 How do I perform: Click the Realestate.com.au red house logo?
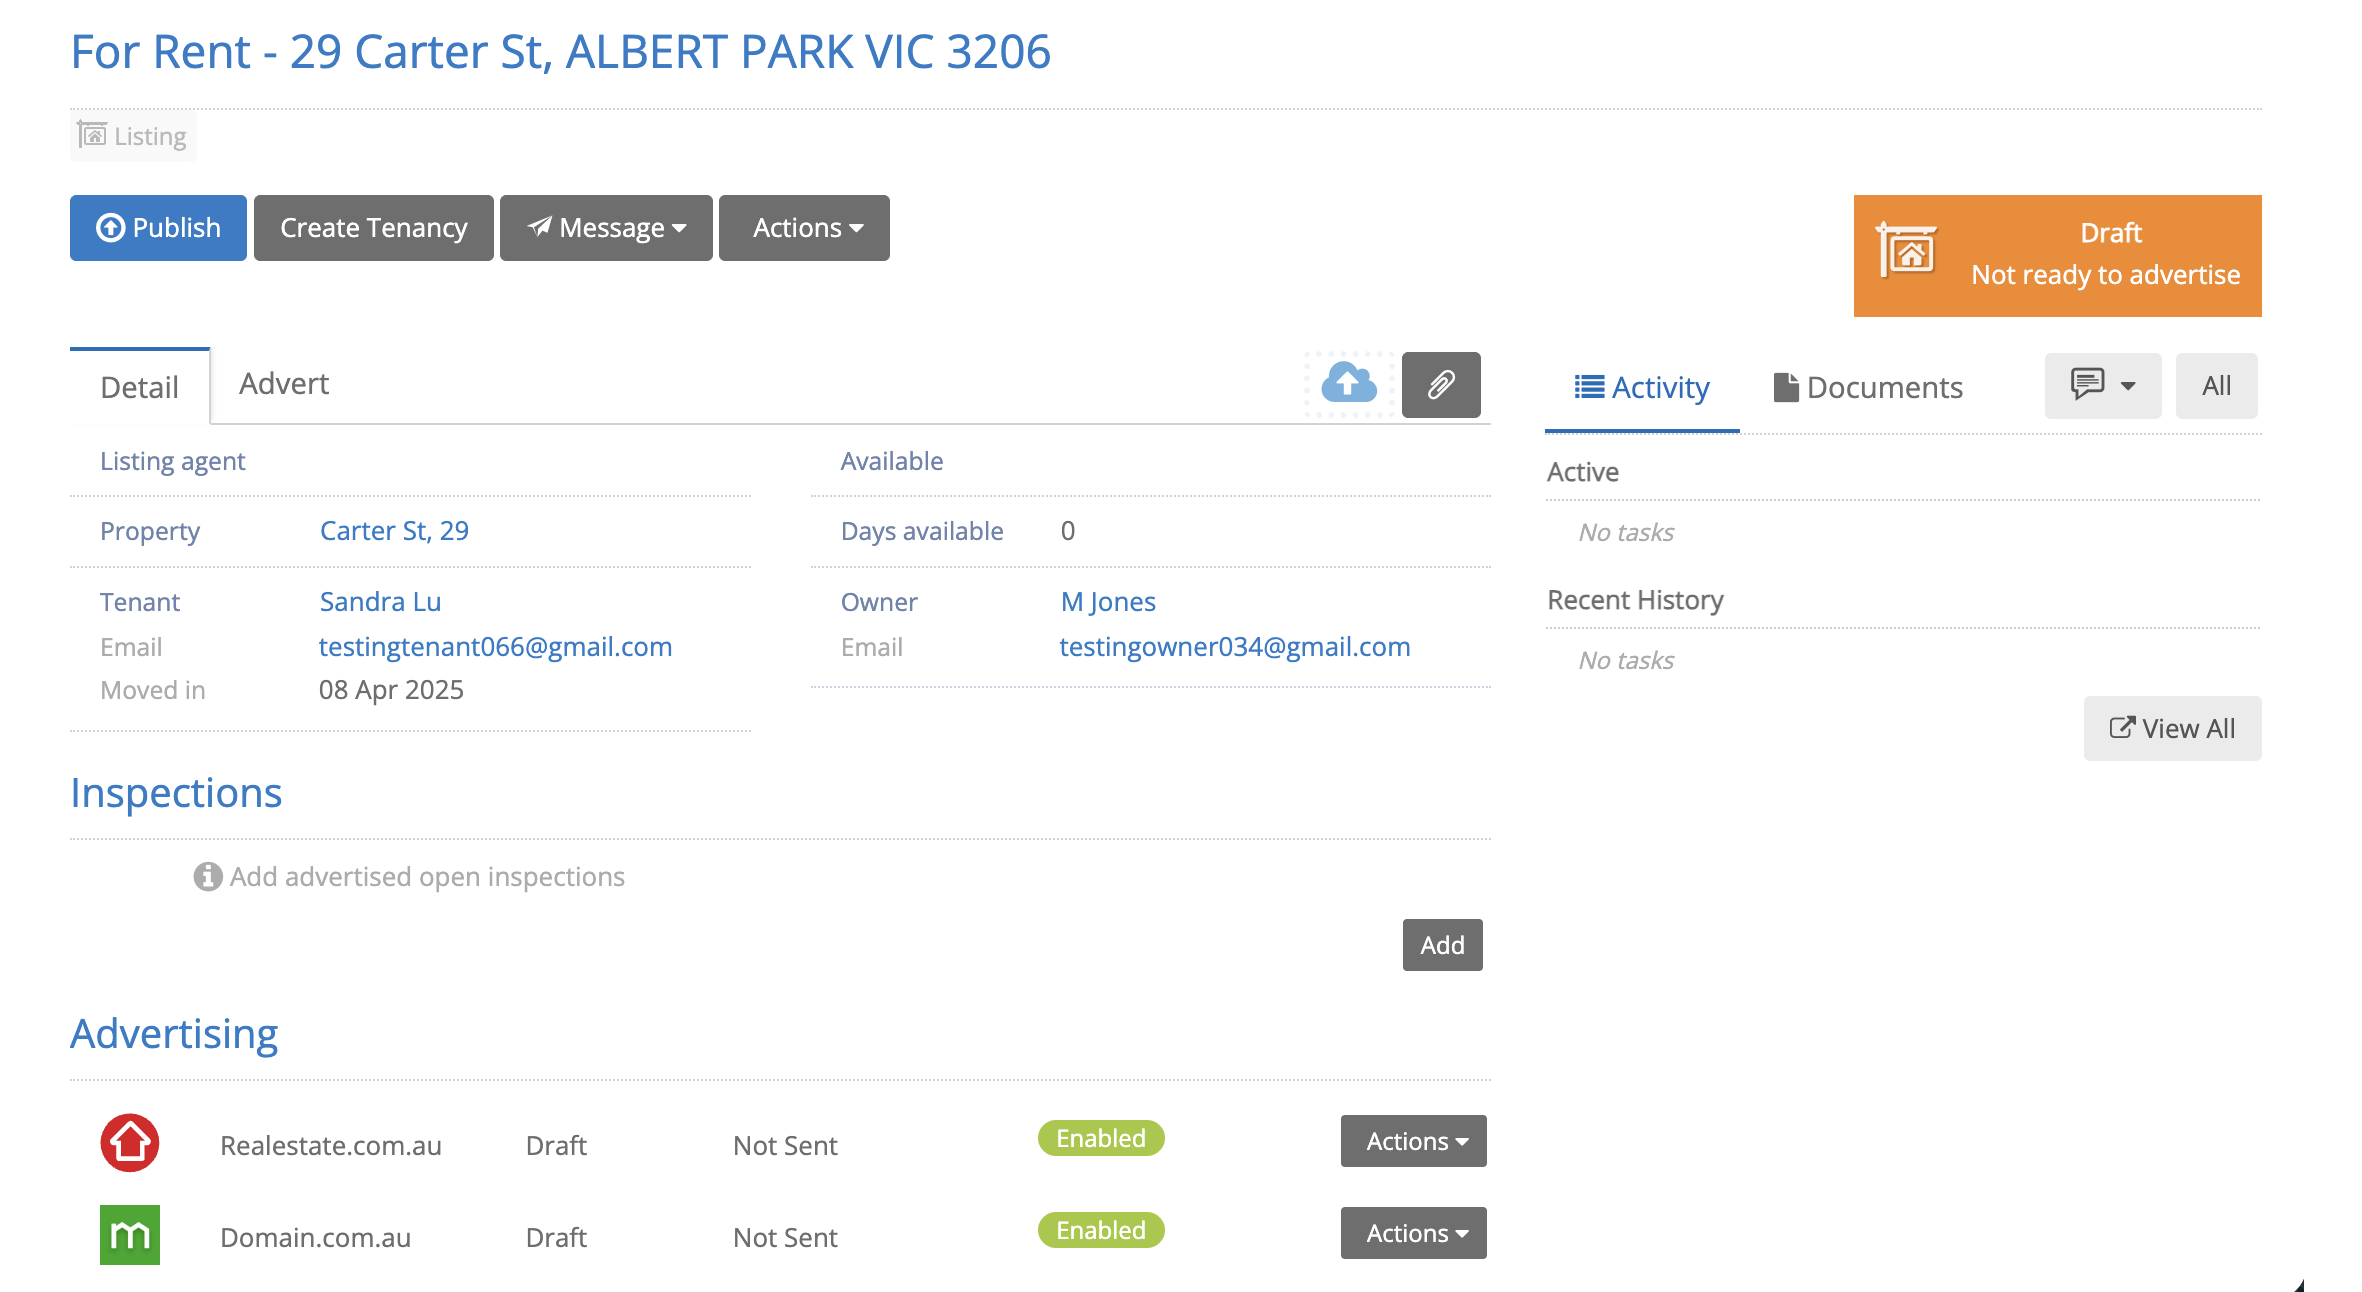(x=130, y=1142)
